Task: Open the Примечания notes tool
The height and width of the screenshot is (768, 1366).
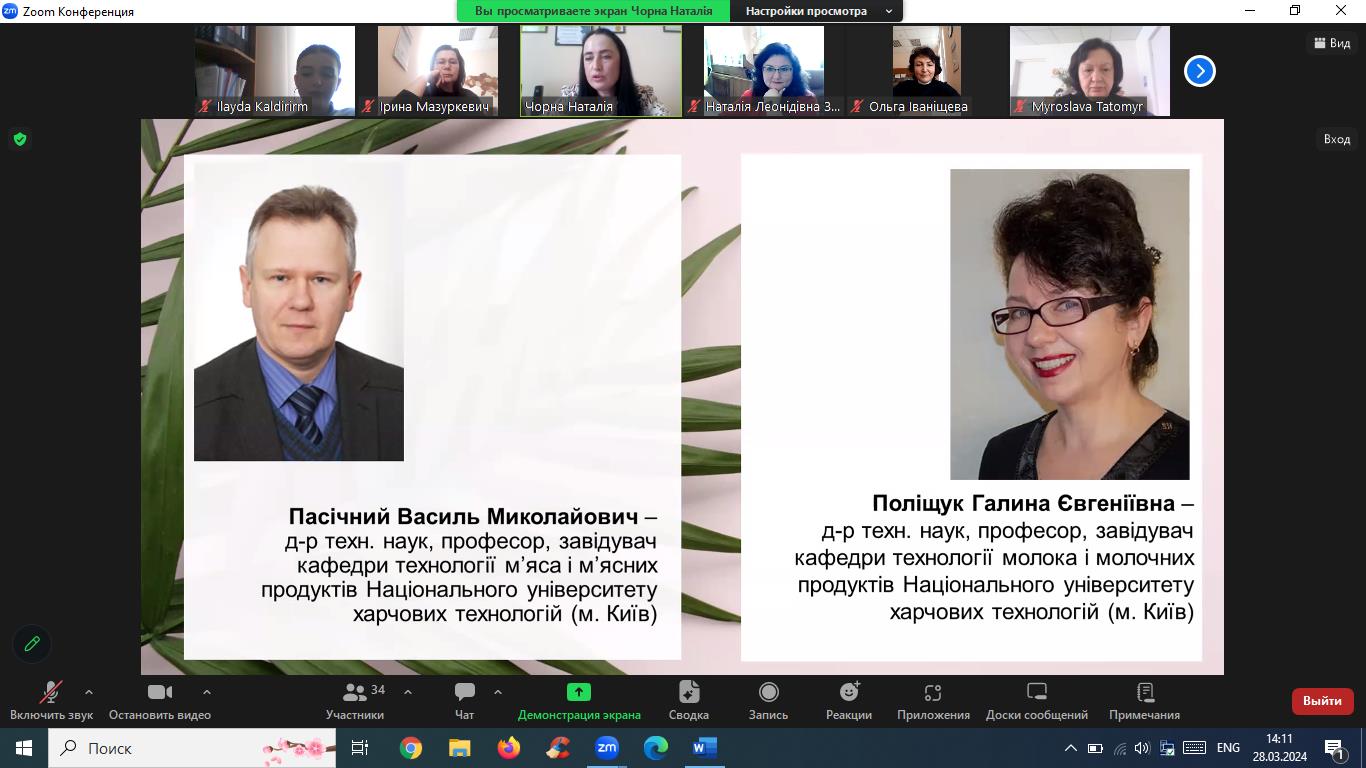Action: (x=1144, y=692)
